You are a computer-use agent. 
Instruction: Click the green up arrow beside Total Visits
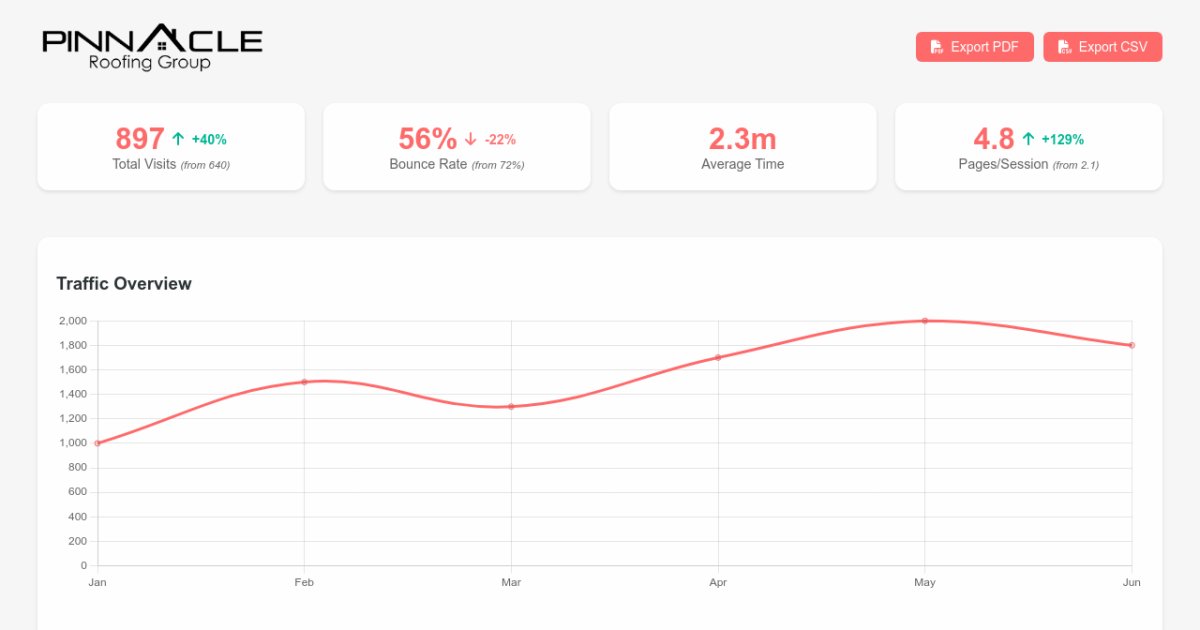click(x=178, y=139)
